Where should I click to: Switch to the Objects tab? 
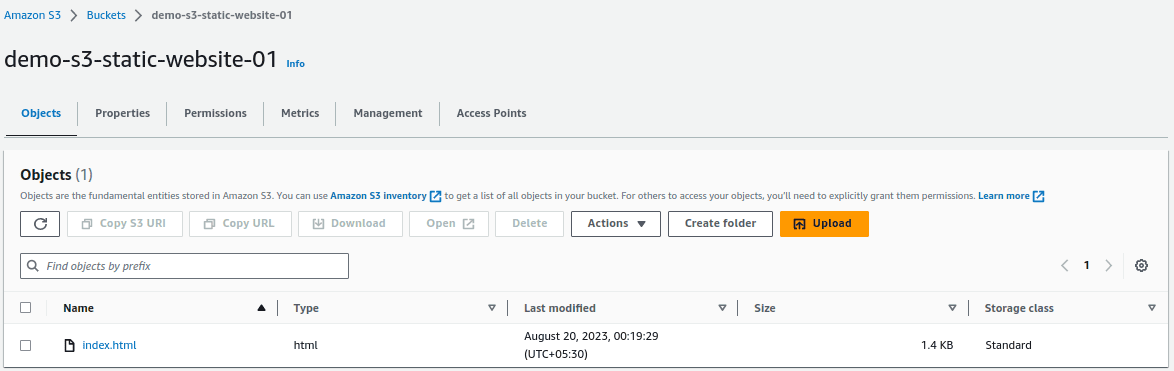(41, 113)
